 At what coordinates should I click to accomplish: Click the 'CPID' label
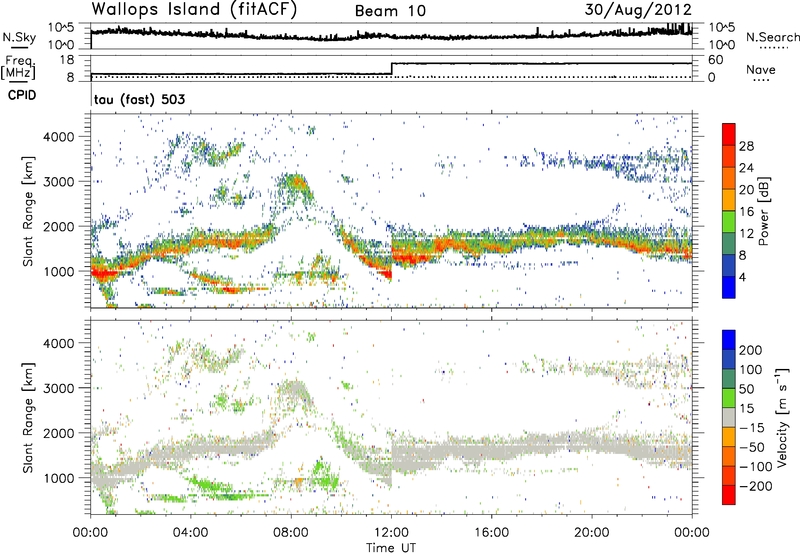[22, 95]
